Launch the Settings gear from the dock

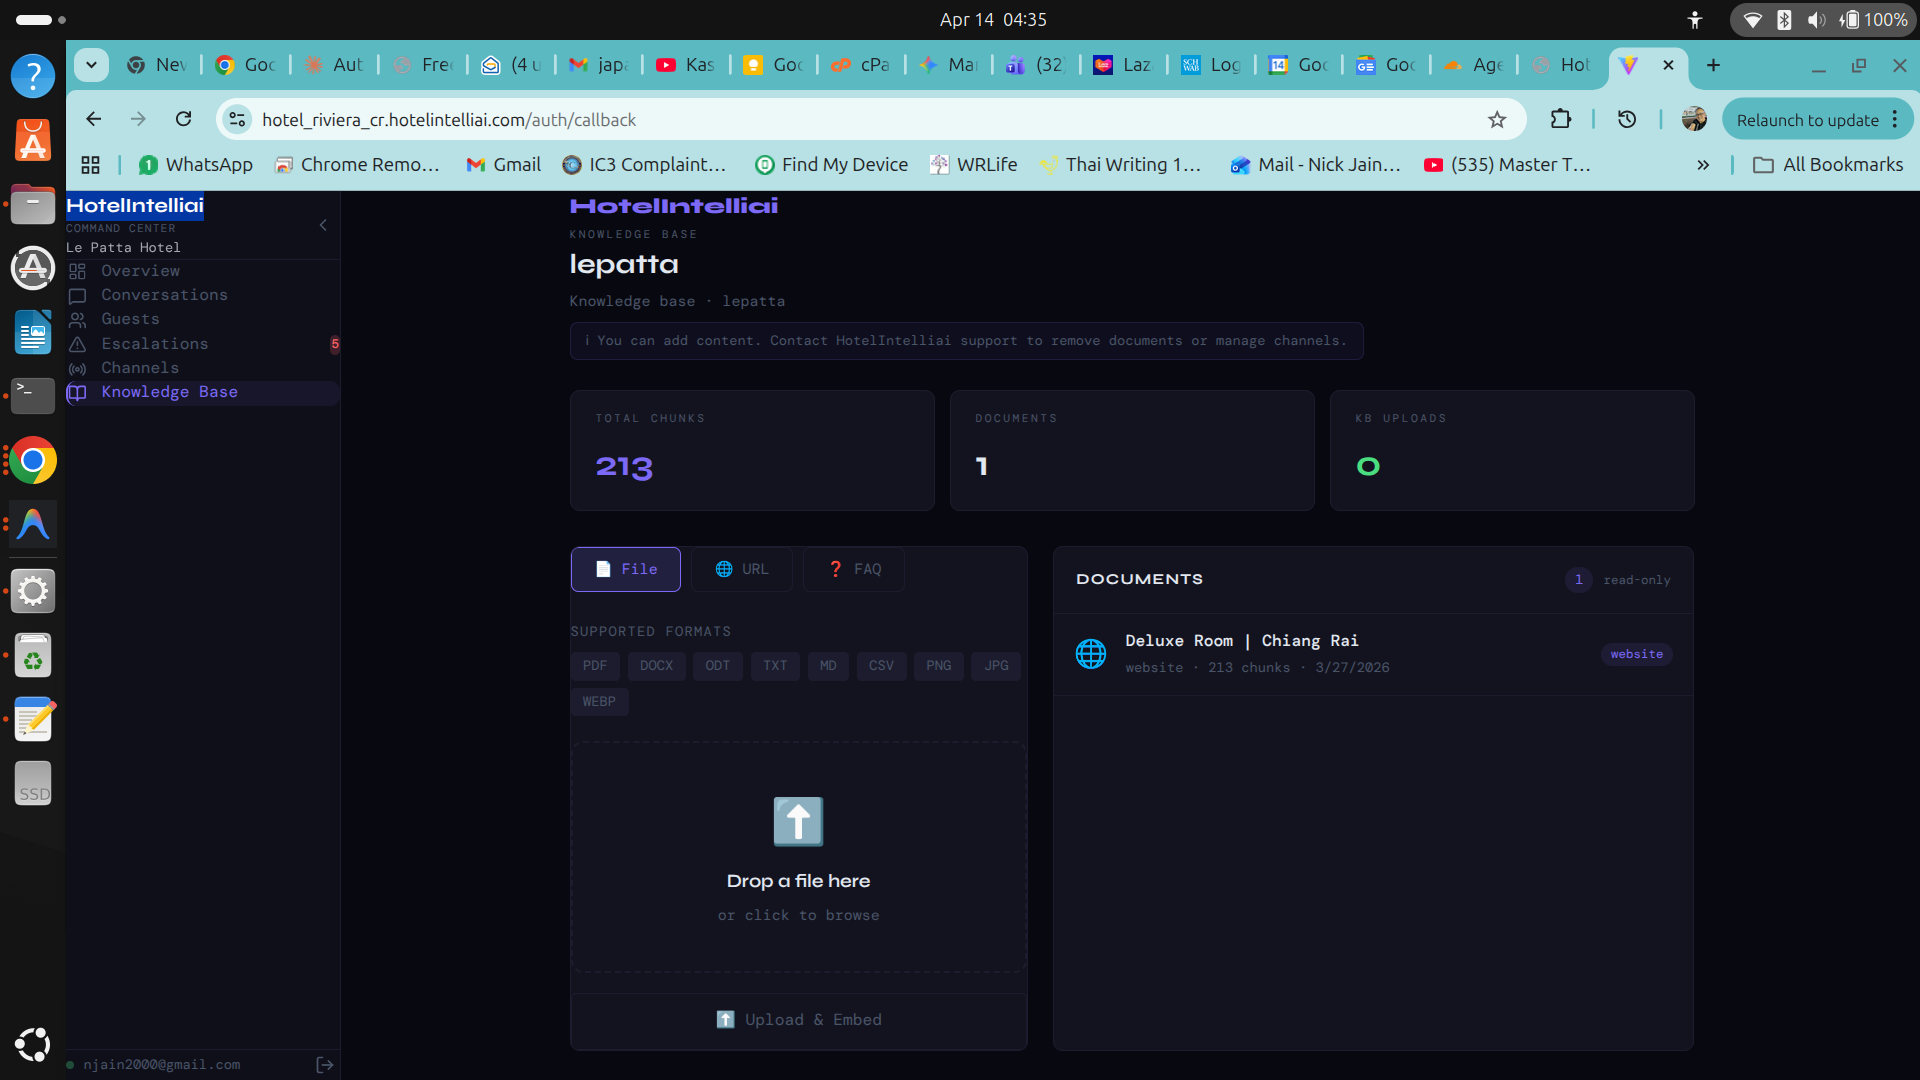click(33, 591)
